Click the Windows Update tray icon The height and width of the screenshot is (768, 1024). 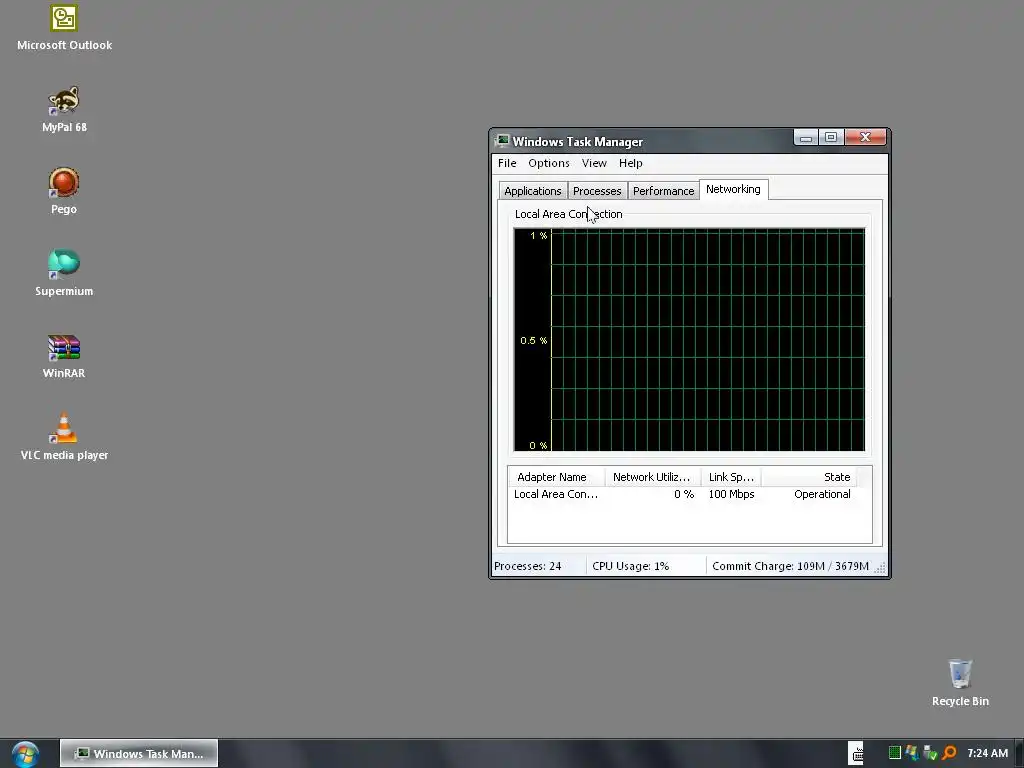pos(912,753)
